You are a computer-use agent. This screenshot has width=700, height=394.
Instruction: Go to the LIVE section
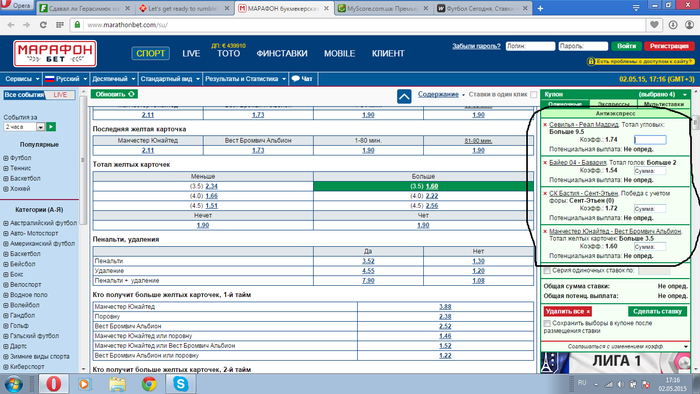(191, 54)
